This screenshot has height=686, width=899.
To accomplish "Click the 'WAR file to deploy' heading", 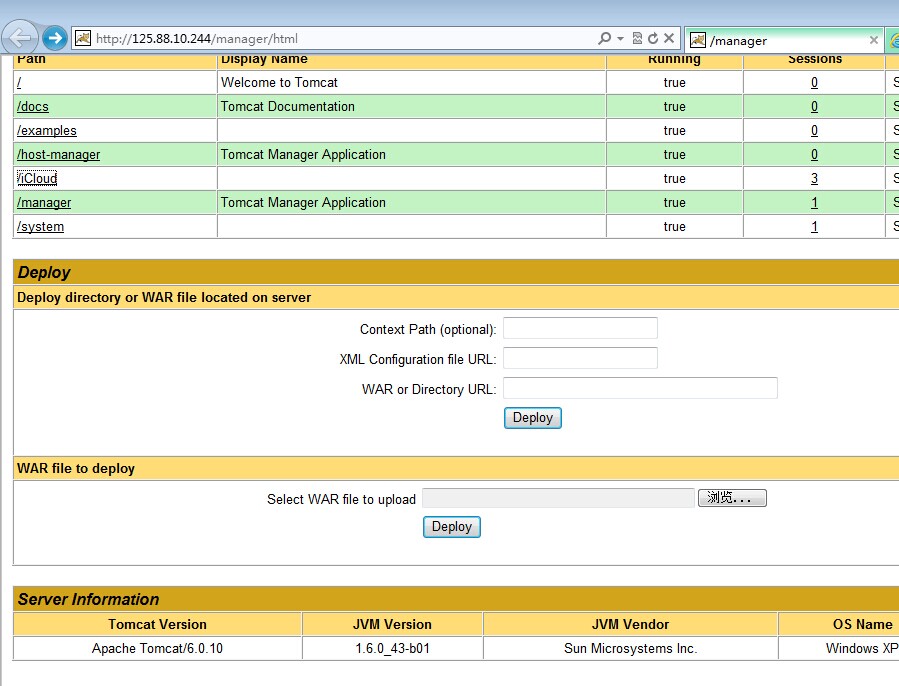I will point(76,469).
